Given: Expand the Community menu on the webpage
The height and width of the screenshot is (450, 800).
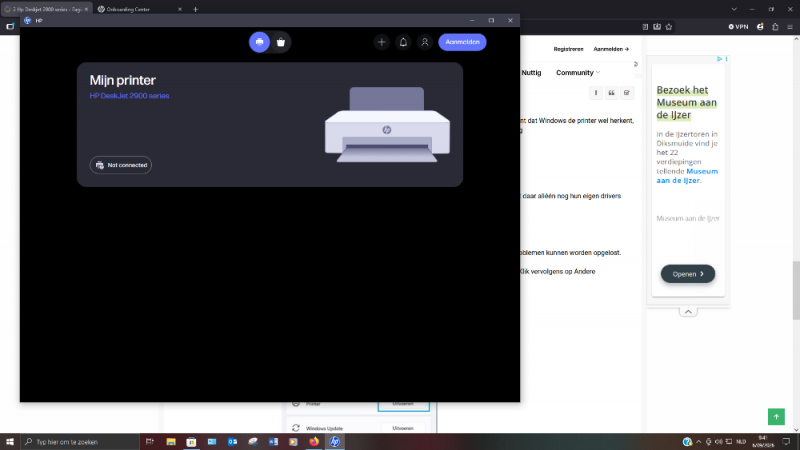Looking at the screenshot, I should pyautogui.click(x=578, y=72).
